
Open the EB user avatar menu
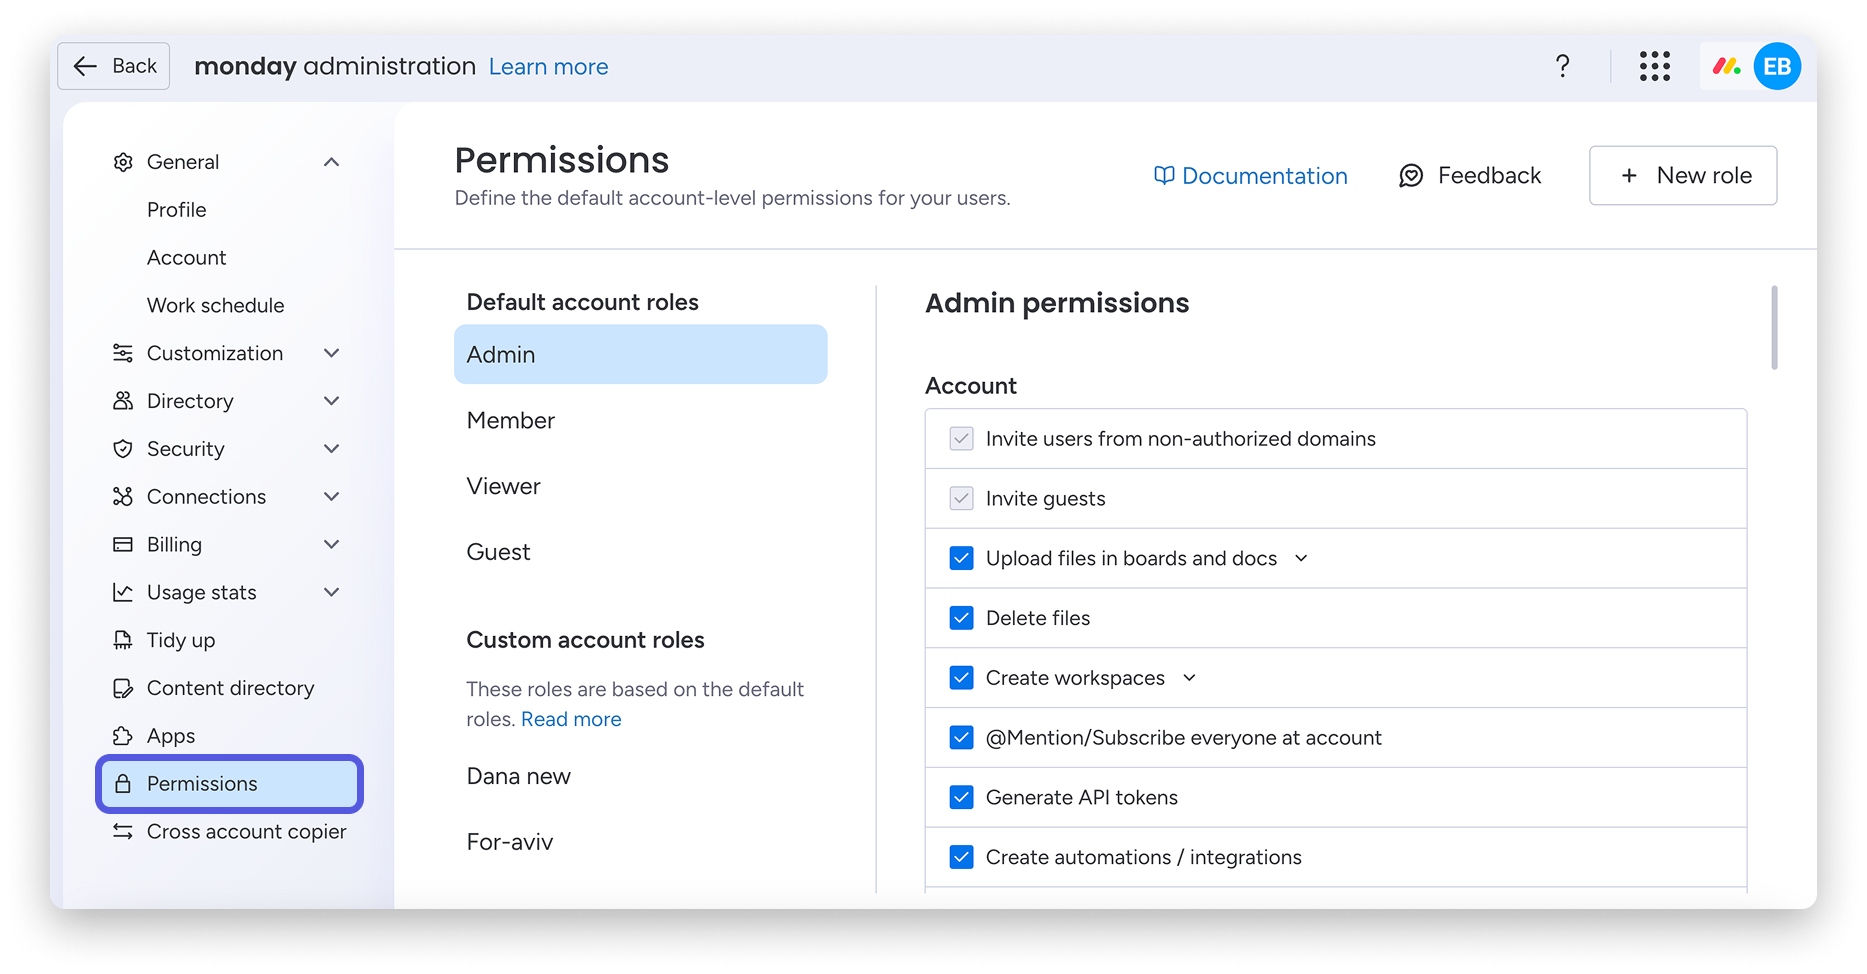pyautogui.click(x=1777, y=66)
